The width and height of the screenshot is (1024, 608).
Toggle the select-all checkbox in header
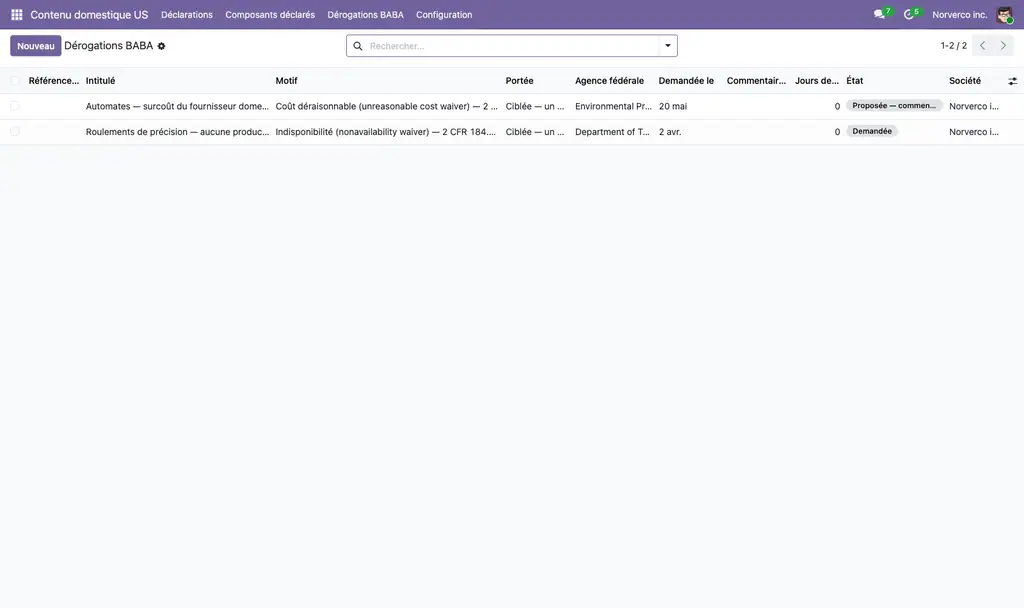pos(14,81)
